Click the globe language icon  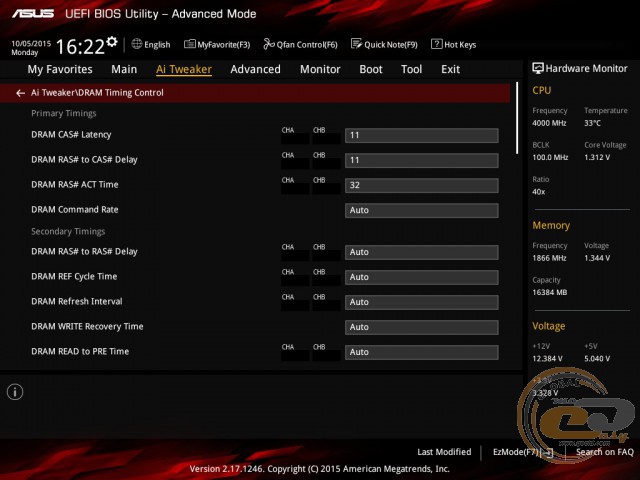137,44
